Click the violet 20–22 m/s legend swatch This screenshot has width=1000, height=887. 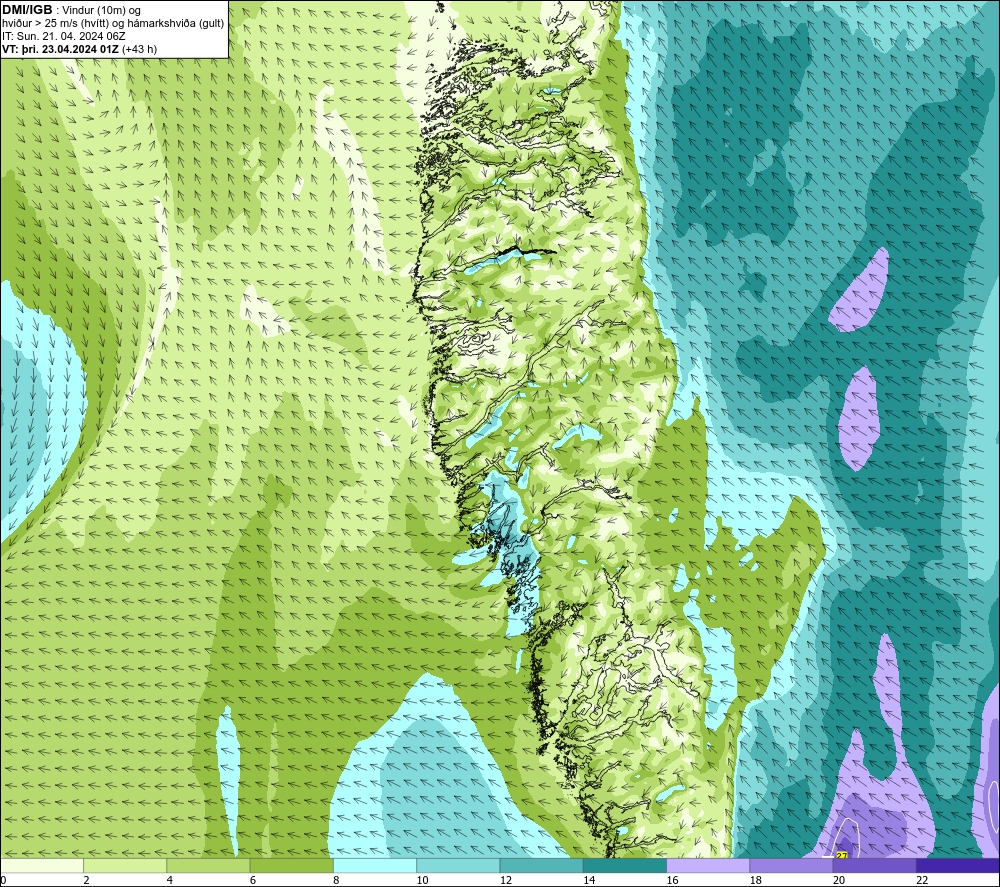click(x=874, y=865)
